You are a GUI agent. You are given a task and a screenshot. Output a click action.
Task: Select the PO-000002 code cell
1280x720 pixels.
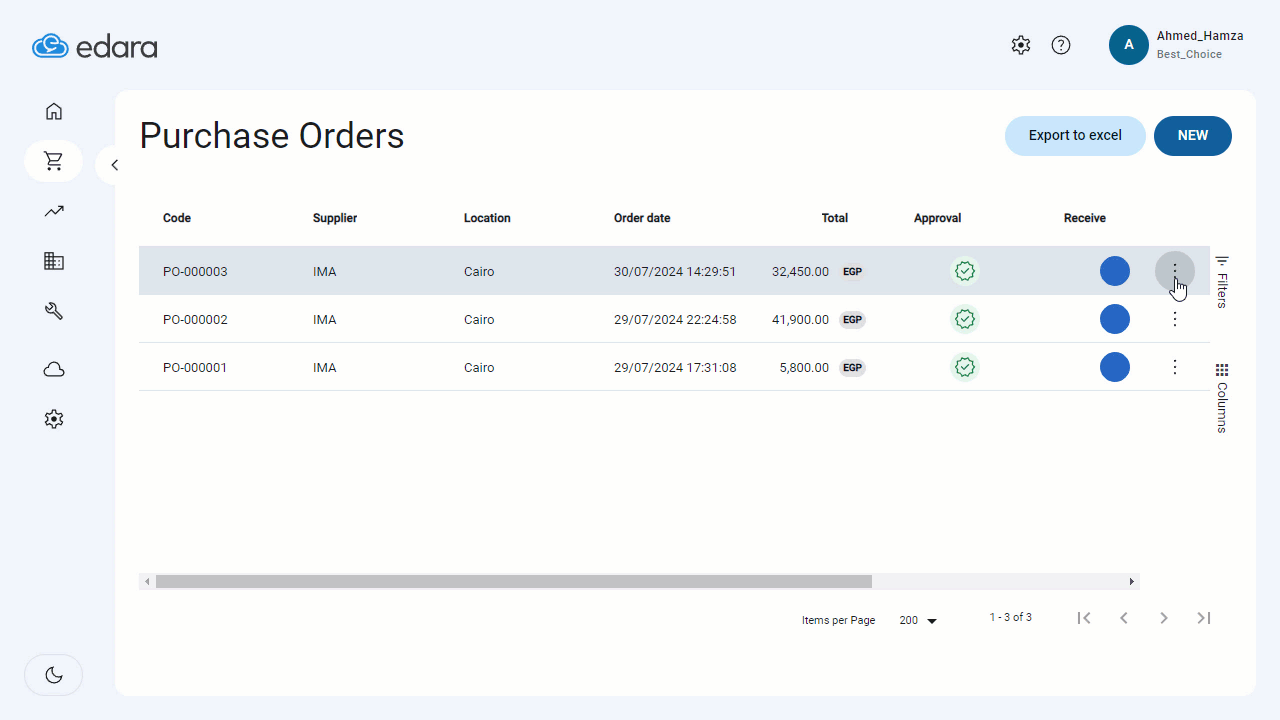195,319
